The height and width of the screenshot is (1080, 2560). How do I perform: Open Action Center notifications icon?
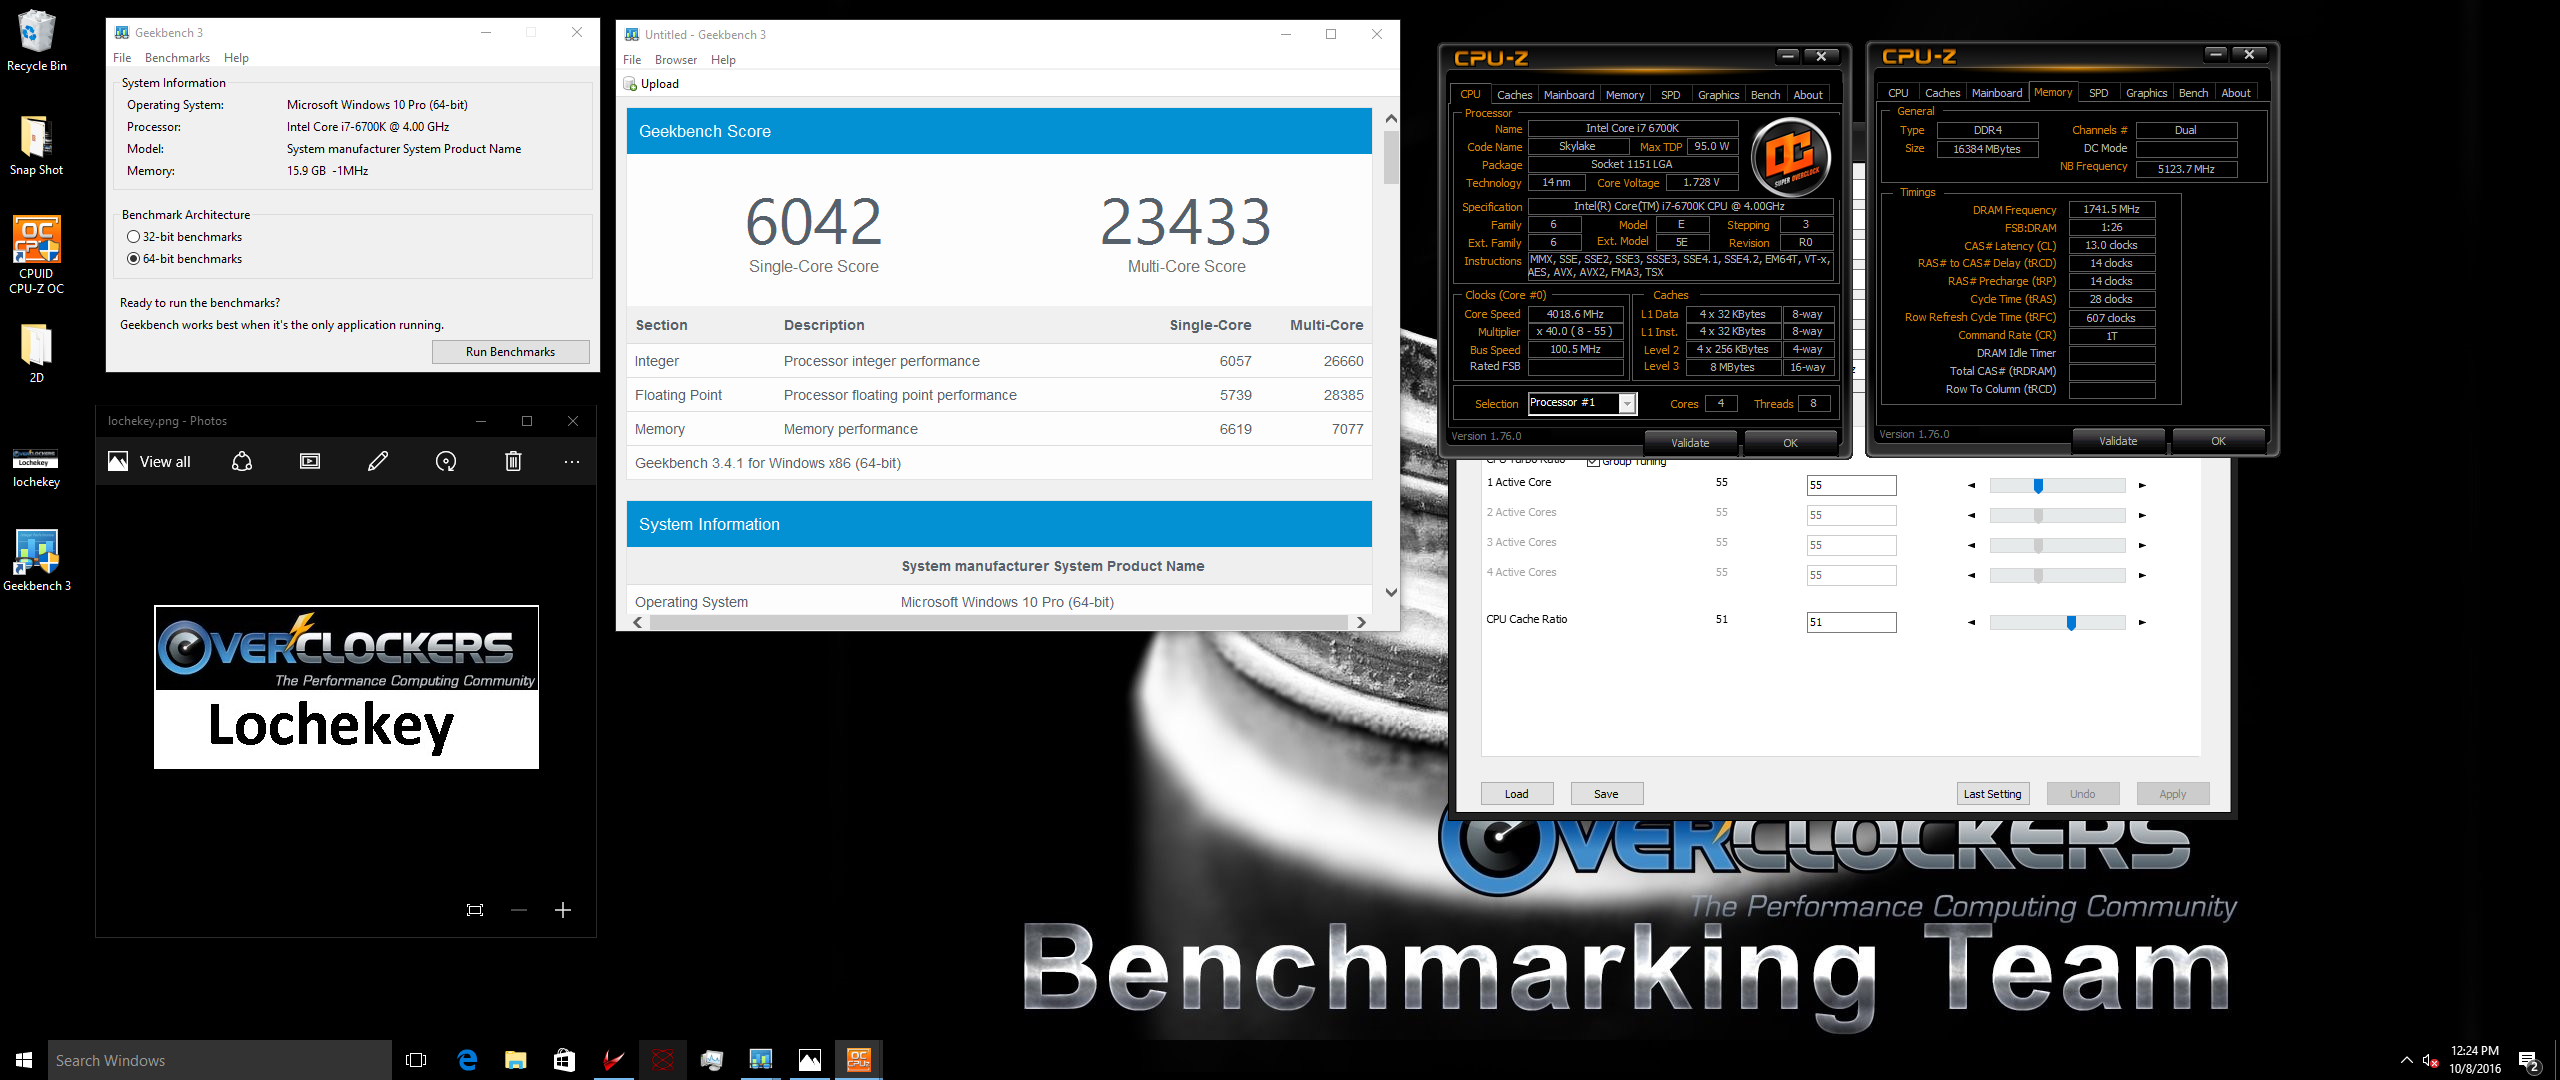coord(2529,1061)
